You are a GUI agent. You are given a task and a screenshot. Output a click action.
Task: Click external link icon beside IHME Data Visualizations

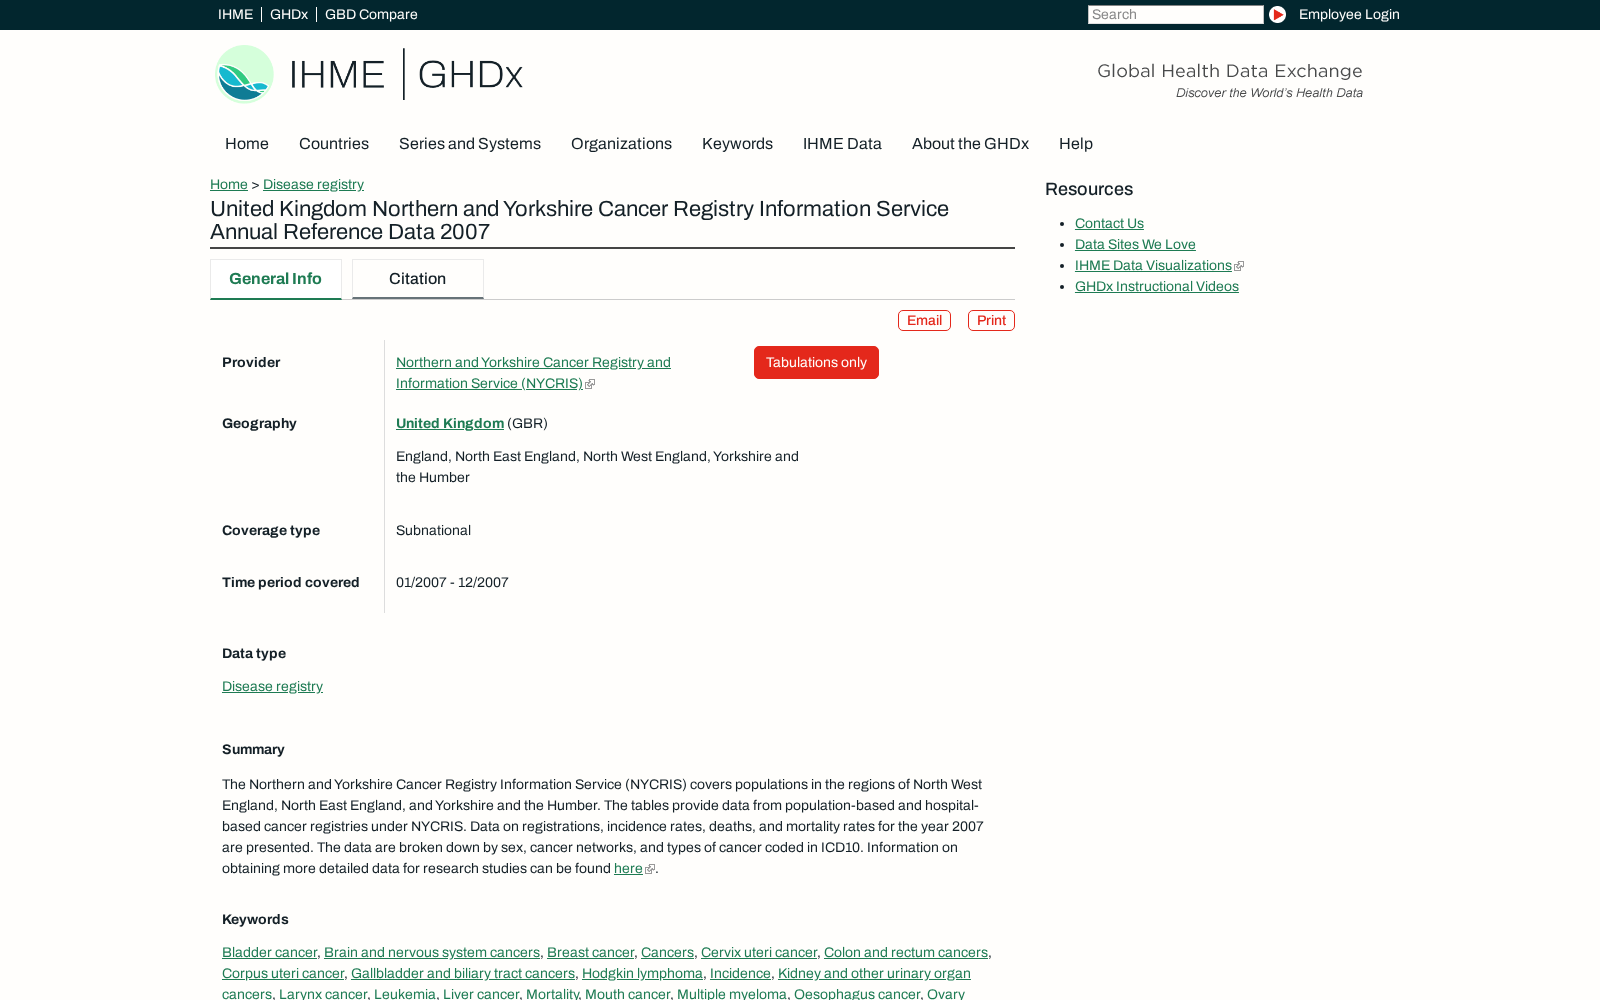tap(1239, 266)
